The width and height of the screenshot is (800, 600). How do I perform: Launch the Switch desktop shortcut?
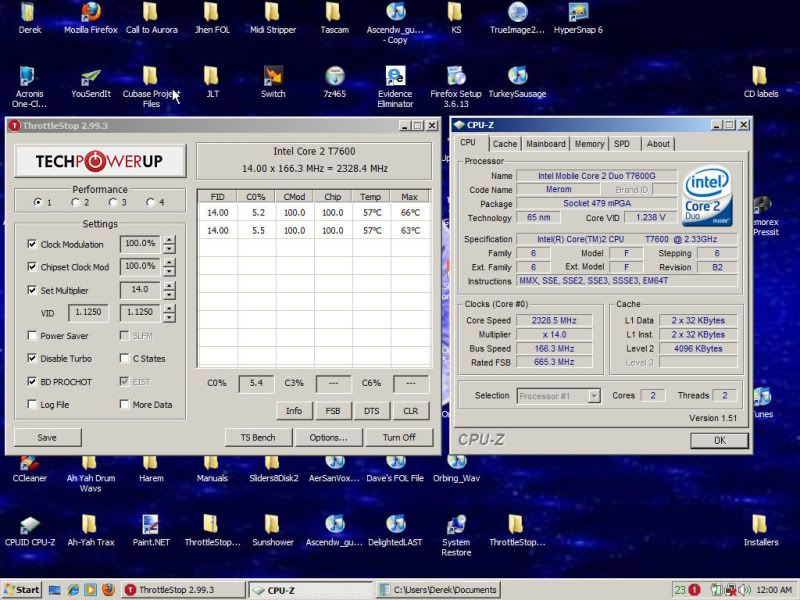273,83
